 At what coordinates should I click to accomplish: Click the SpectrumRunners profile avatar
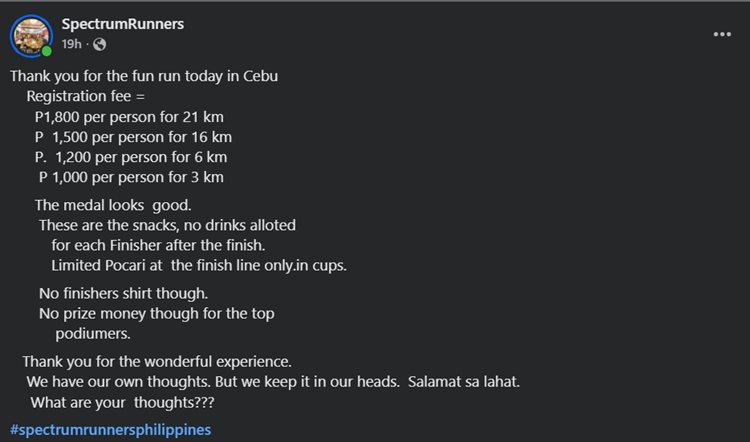point(31,35)
